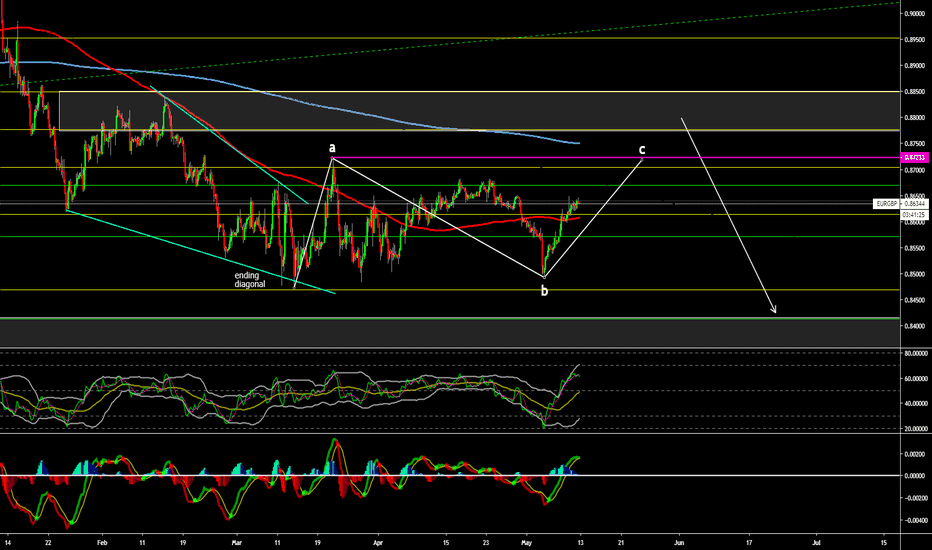
Task: Click the 17 date label on time axis
Action: click(x=749, y=542)
